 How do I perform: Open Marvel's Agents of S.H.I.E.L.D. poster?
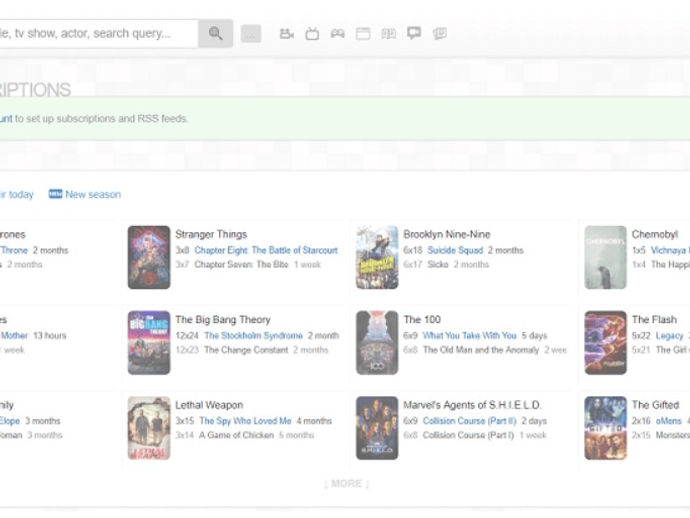click(377, 428)
